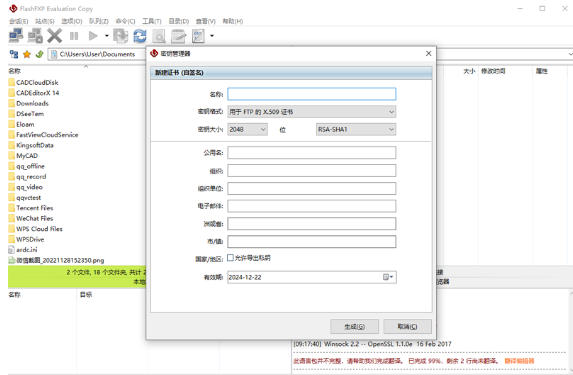
Task: Open the 队列(Z) menu
Action: [99, 21]
